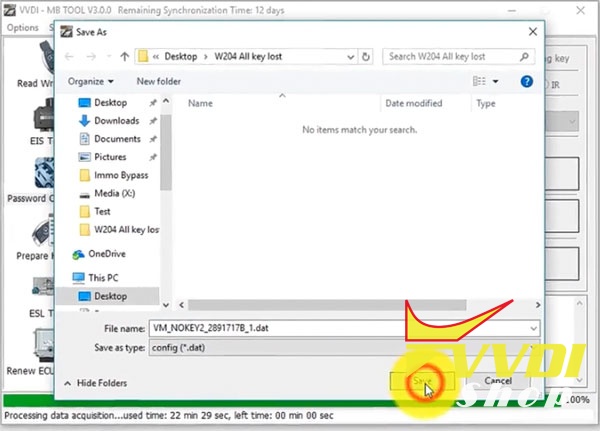Open the Organize menu
600x431 pixels.
pos(90,81)
